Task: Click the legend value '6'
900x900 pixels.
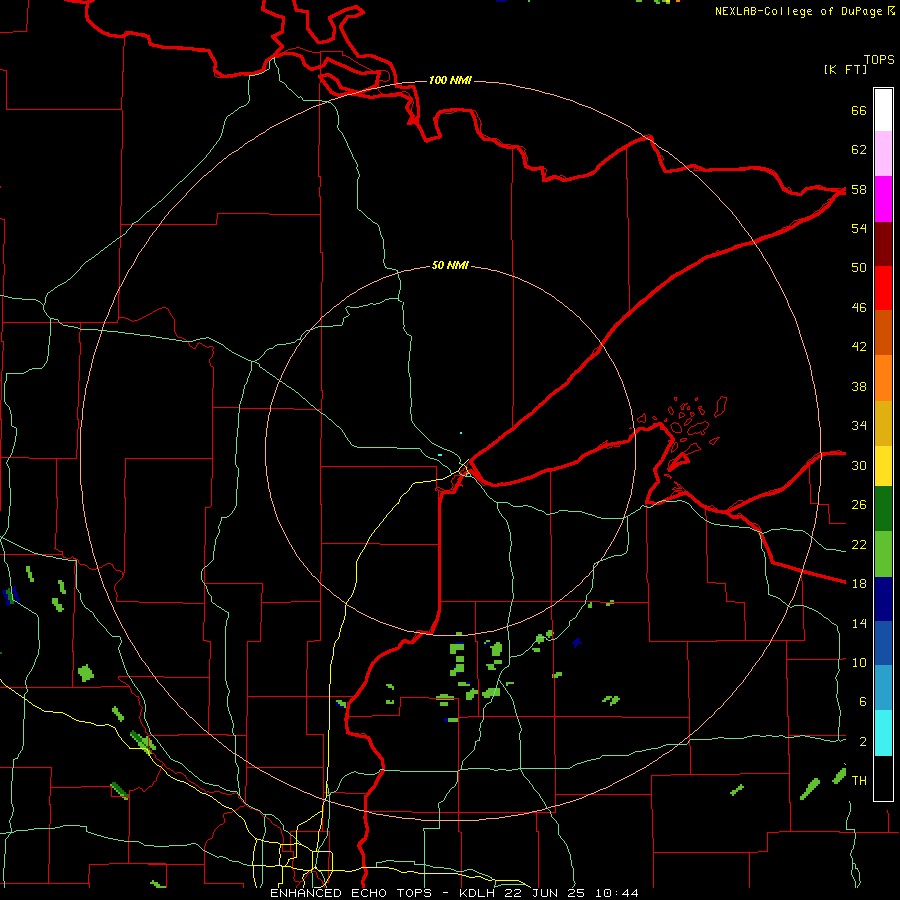Action: (863, 702)
